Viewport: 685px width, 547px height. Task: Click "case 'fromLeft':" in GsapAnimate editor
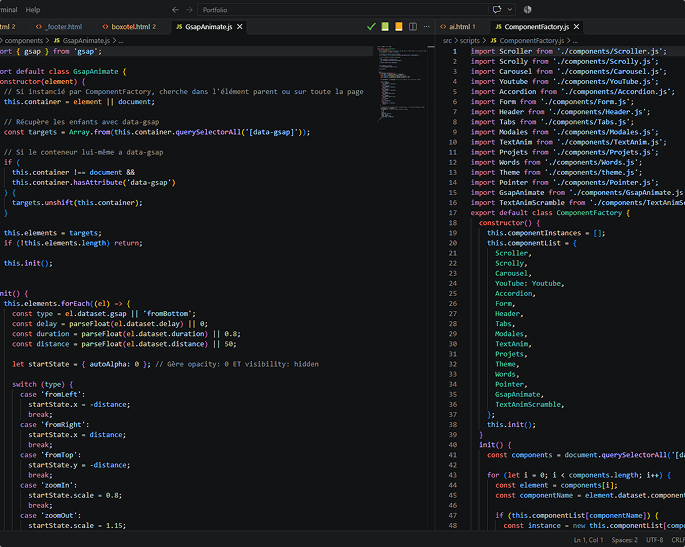coord(52,395)
